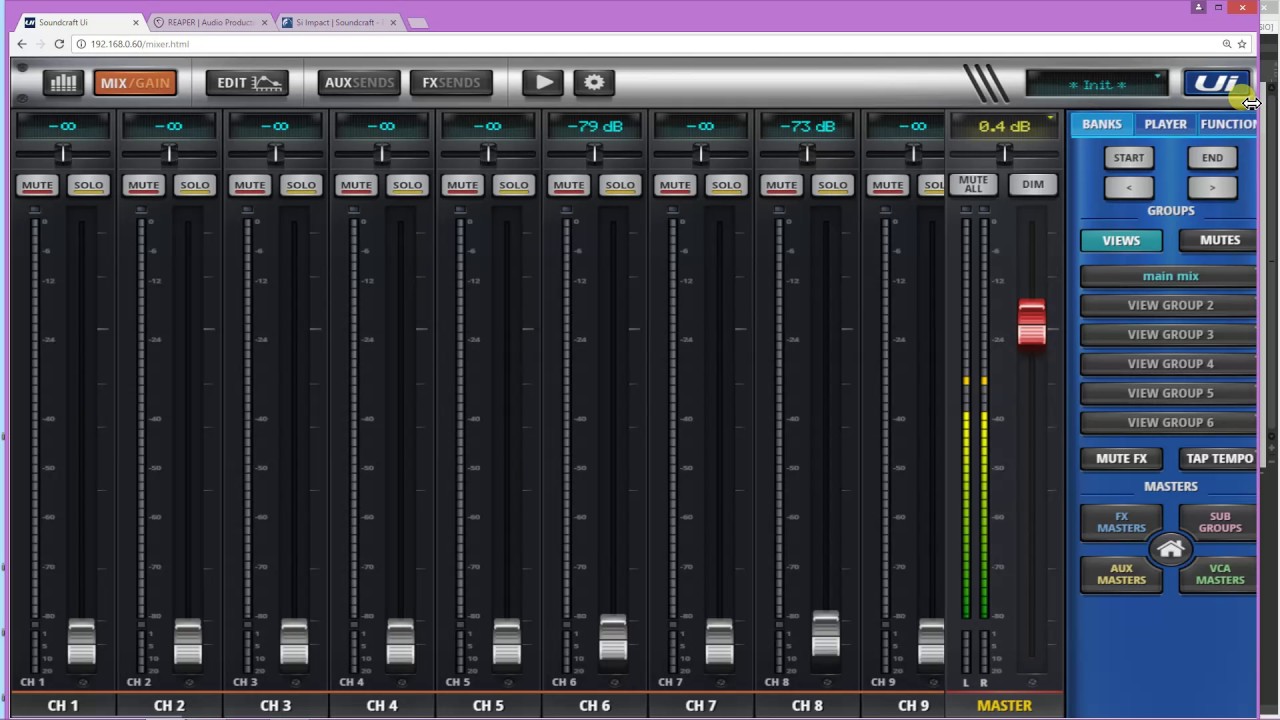This screenshot has height=720, width=1280.
Task: Solo channel CH 5
Action: [x=514, y=185]
